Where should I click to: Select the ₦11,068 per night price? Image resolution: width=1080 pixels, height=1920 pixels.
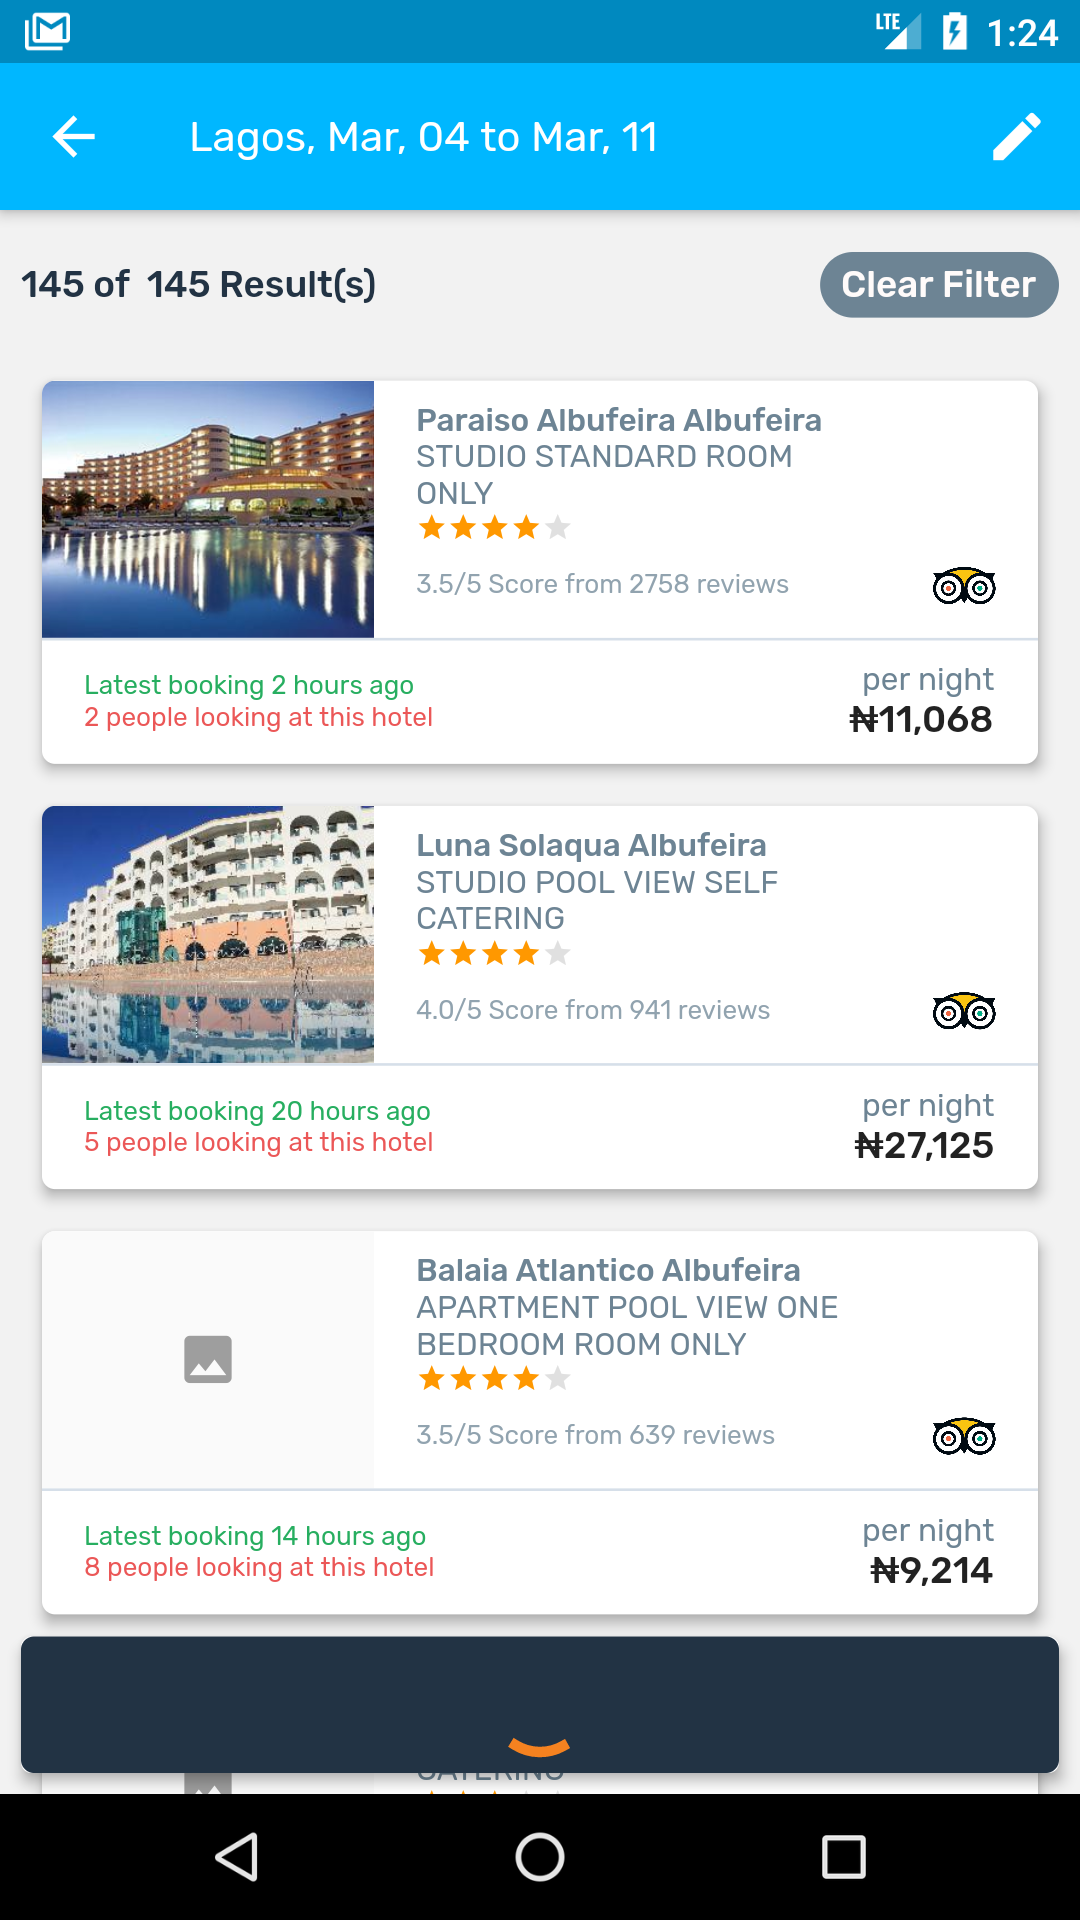coord(921,719)
